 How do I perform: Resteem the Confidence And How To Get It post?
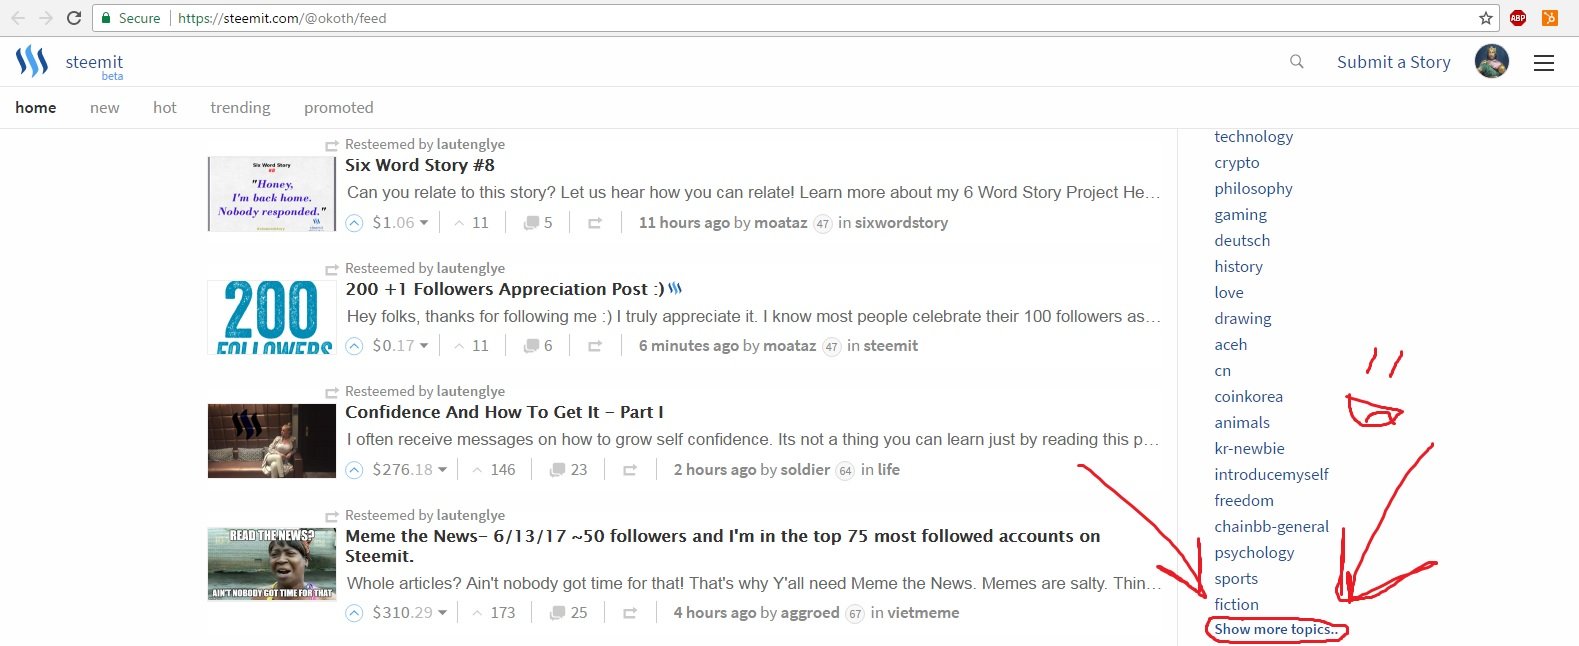[x=630, y=470]
